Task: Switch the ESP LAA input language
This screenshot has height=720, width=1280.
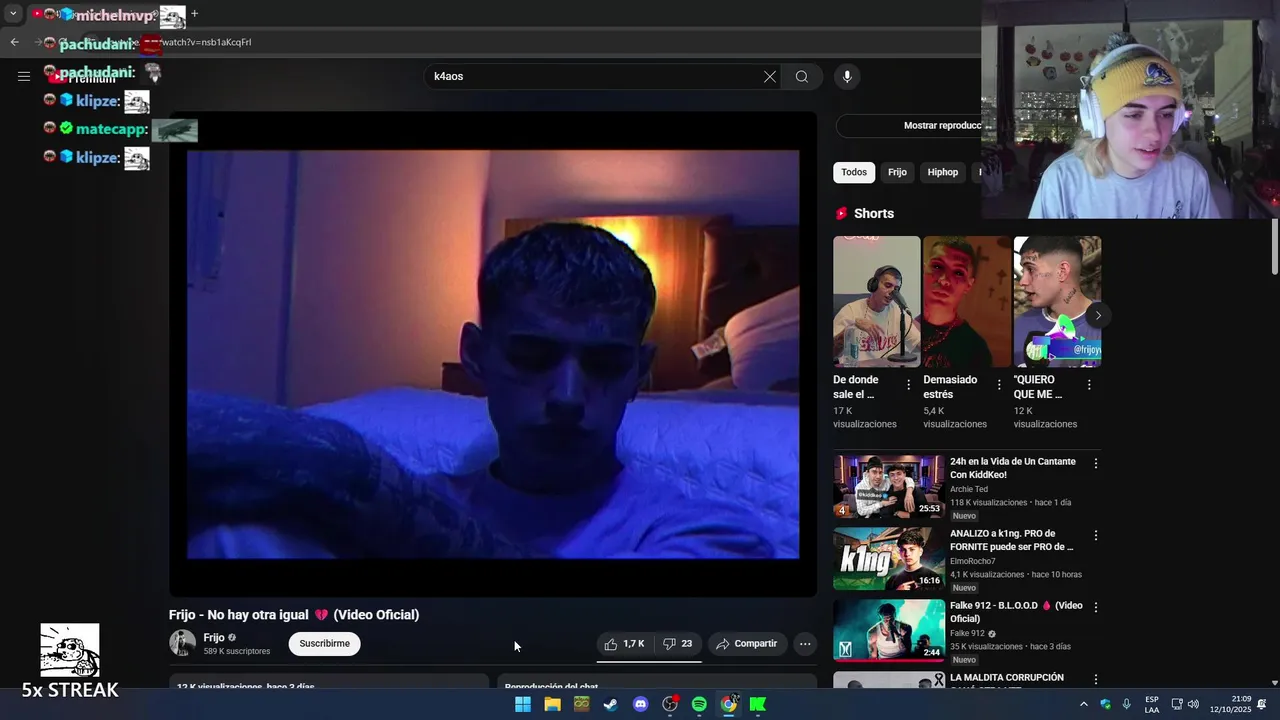Action: (1152, 704)
